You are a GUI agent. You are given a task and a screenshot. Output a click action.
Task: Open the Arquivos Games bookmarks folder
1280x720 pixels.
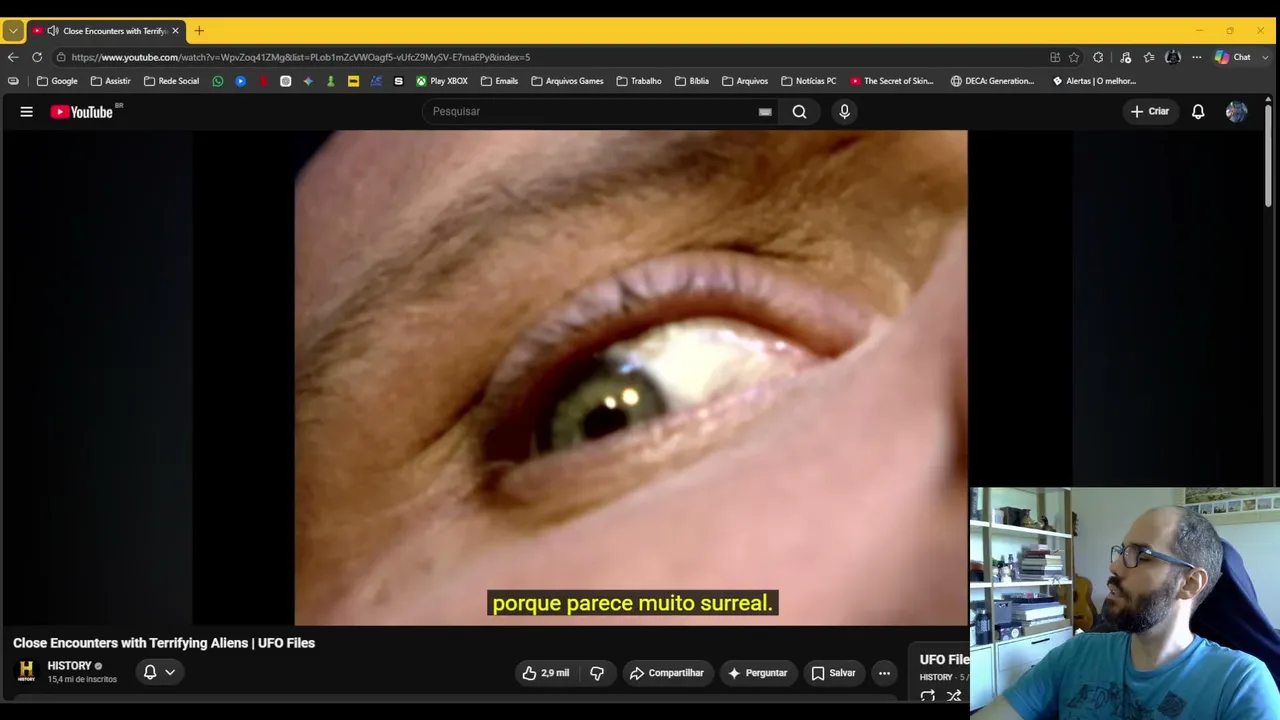(567, 81)
